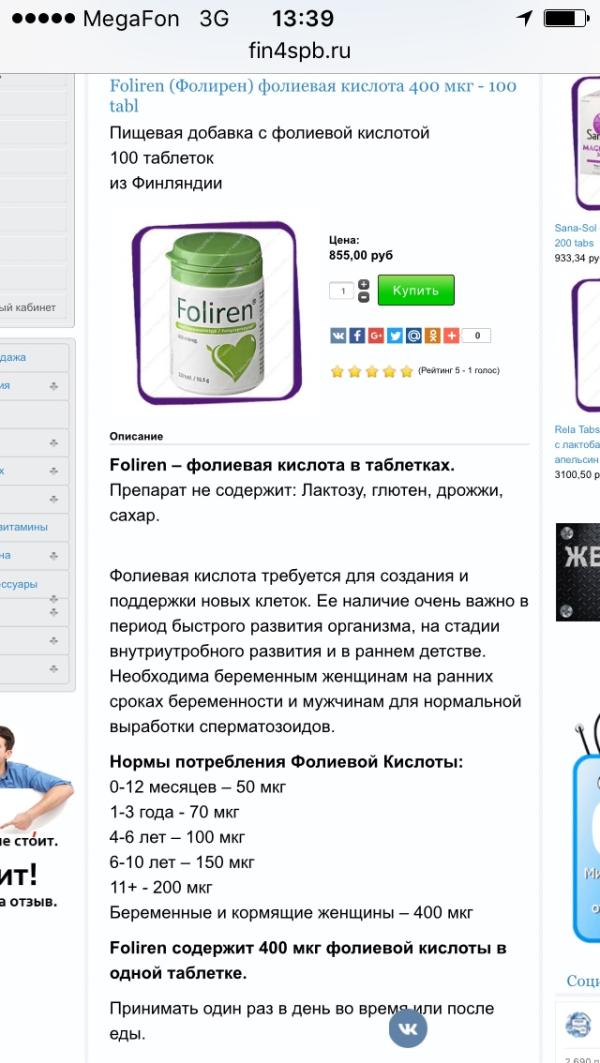Open more sharing options plus icon
600x1063 pixels.
click(x=452, y=335)
